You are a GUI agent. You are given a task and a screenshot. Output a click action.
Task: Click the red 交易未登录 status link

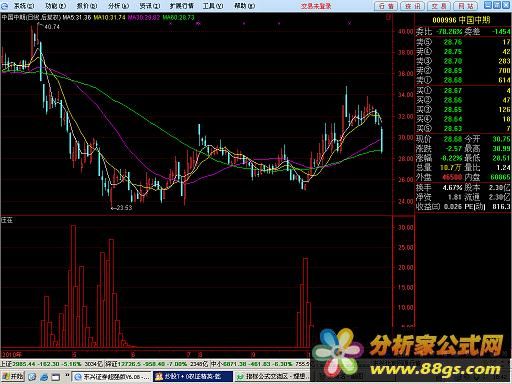click(316, 6)
